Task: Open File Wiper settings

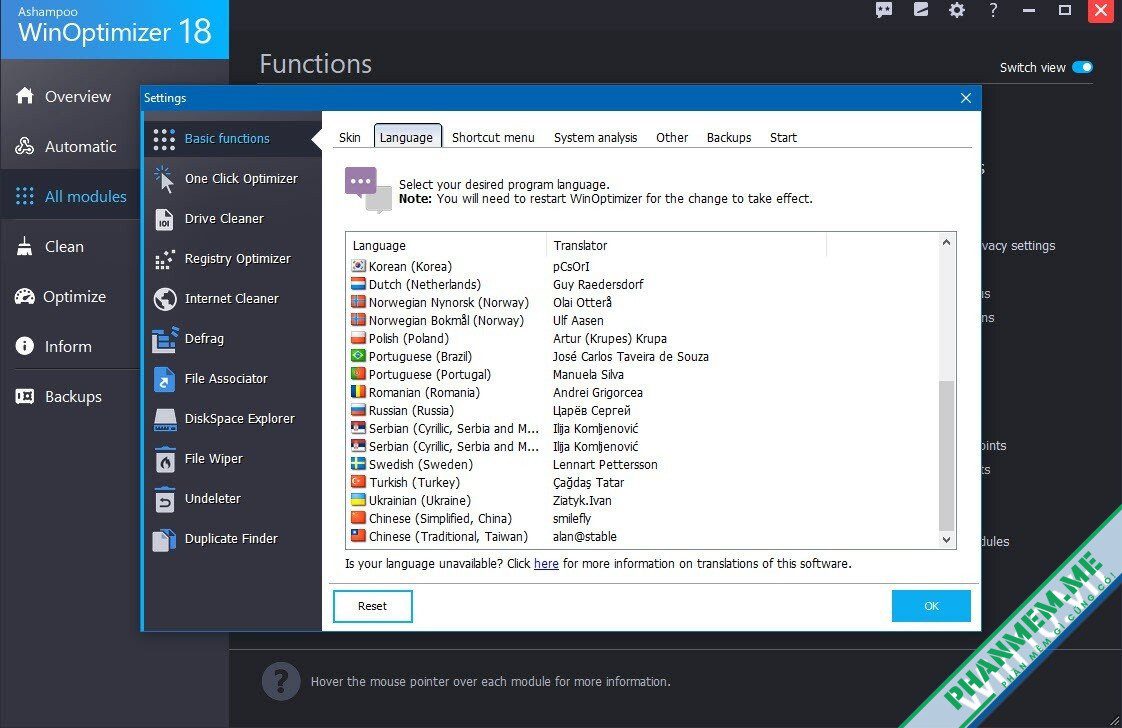Action: [233, 459]
